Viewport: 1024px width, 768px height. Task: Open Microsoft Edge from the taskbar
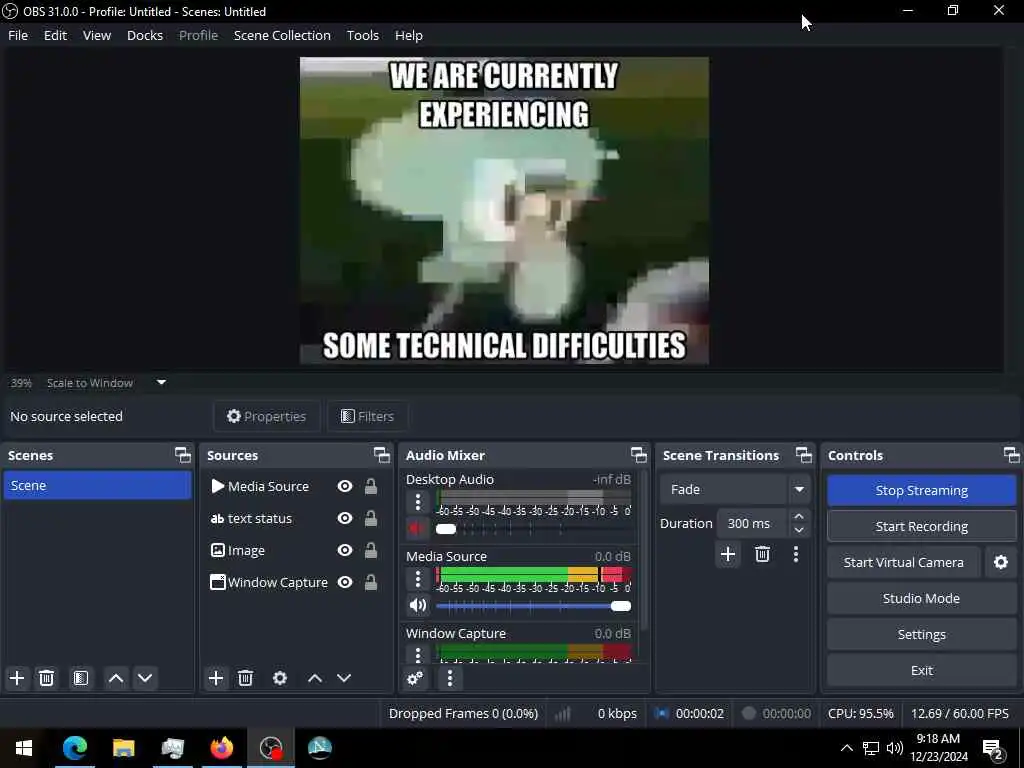pos(75,748)
